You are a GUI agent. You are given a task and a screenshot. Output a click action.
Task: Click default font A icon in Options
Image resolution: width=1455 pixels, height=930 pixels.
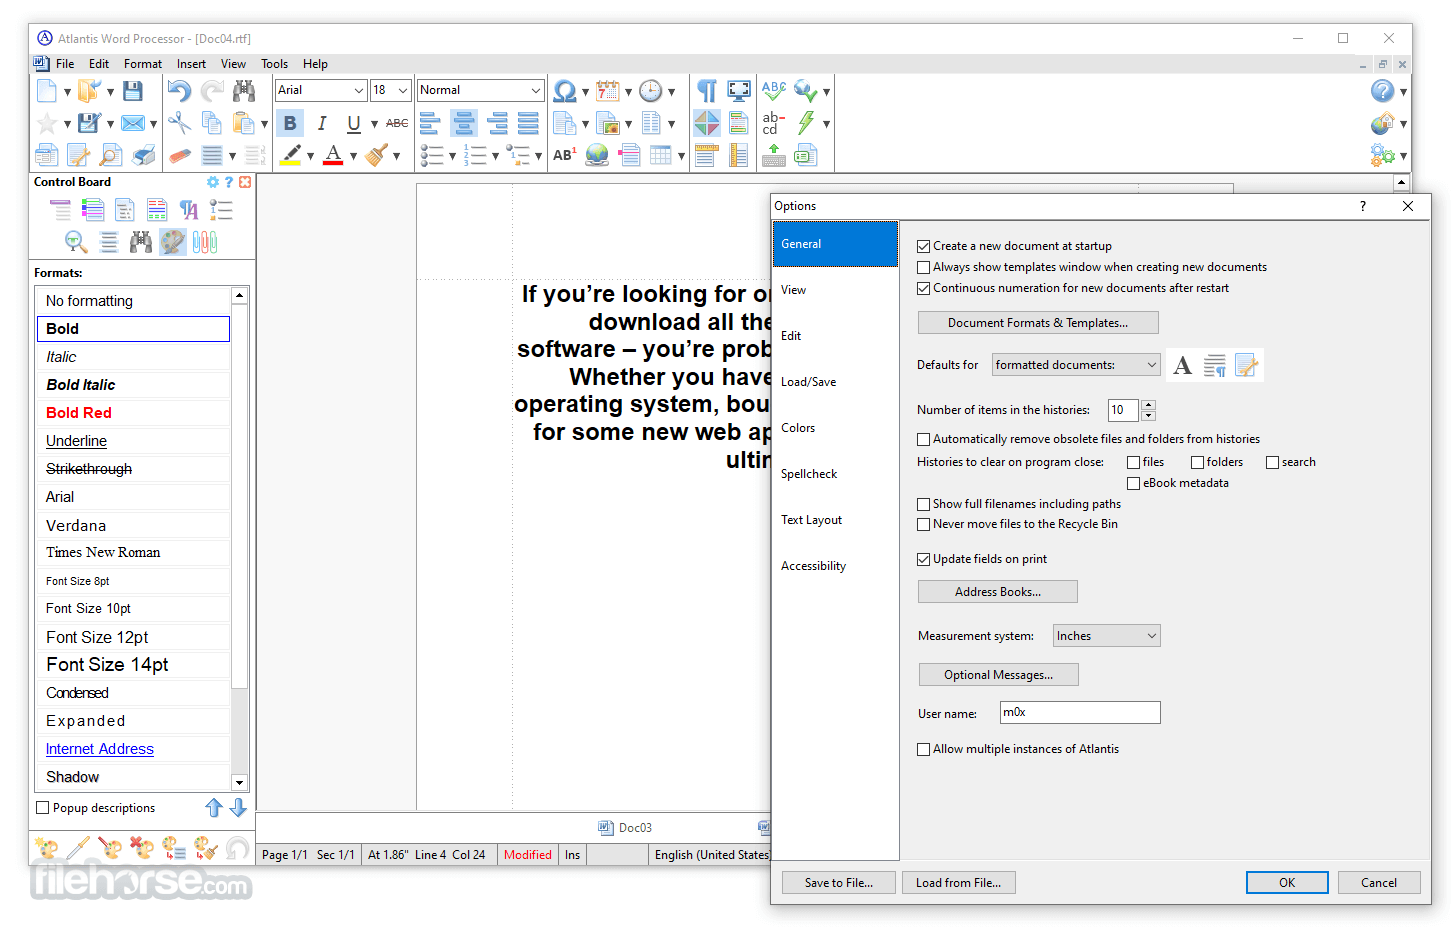point(1182,365)
